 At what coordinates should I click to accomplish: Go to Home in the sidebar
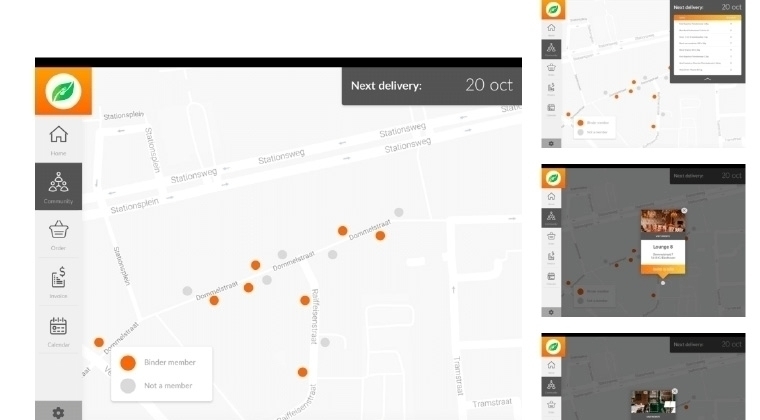click(59, 140)
